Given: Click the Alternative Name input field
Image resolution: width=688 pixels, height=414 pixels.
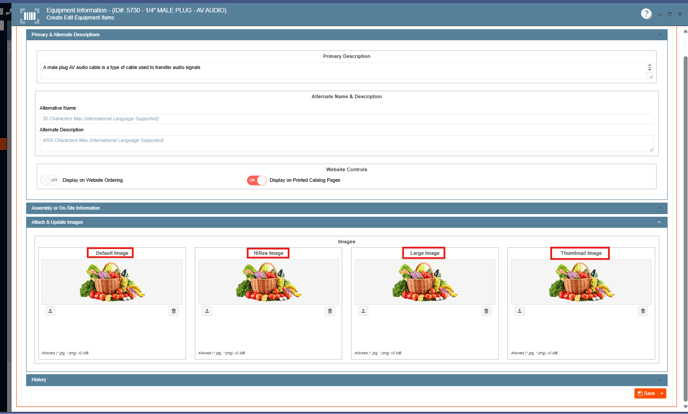Looking at the screenshot, I should point(346,119).
